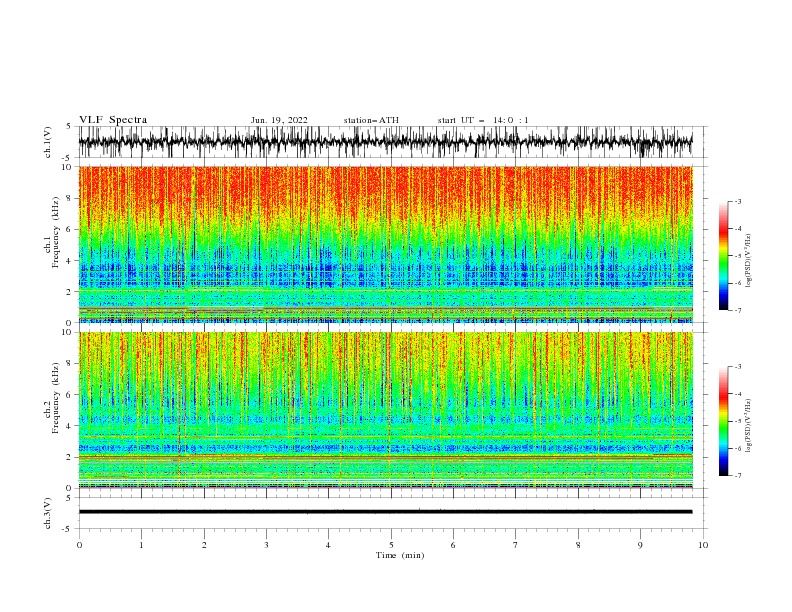
Task: Click the 'station=ATH' header label
Action: (371, 120)
